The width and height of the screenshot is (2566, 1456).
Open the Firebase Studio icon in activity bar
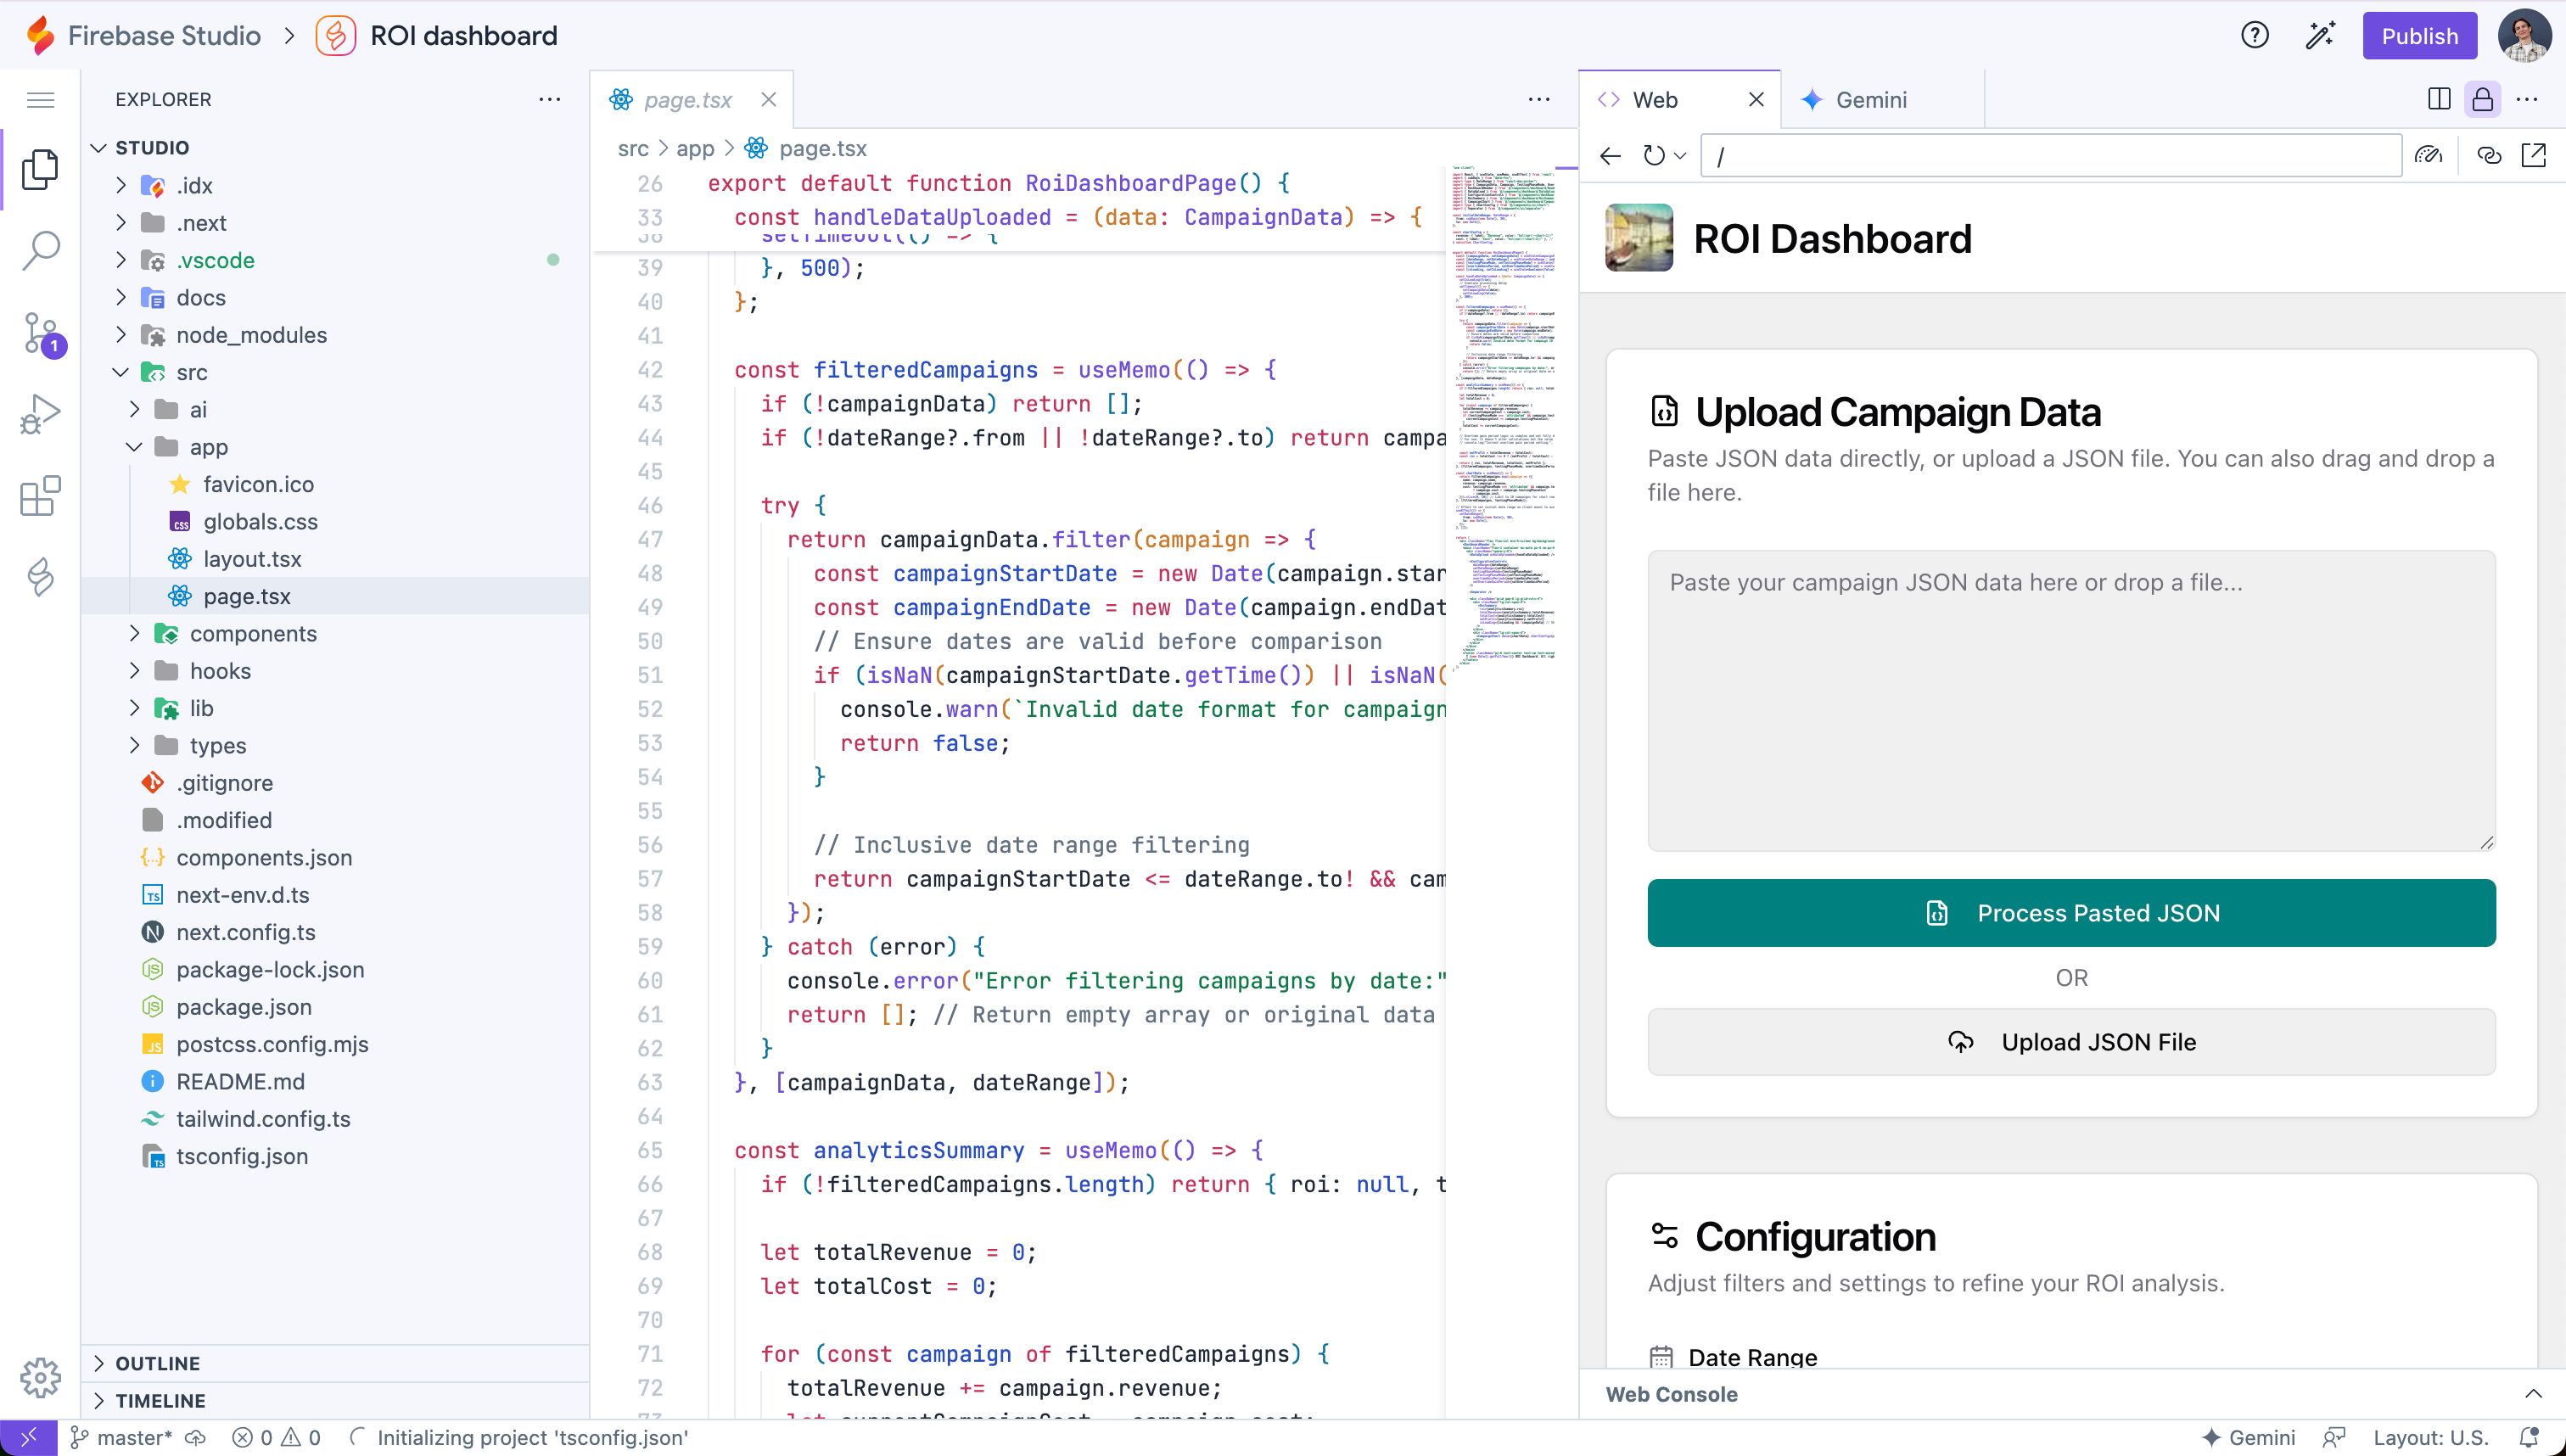click(40, 577)
